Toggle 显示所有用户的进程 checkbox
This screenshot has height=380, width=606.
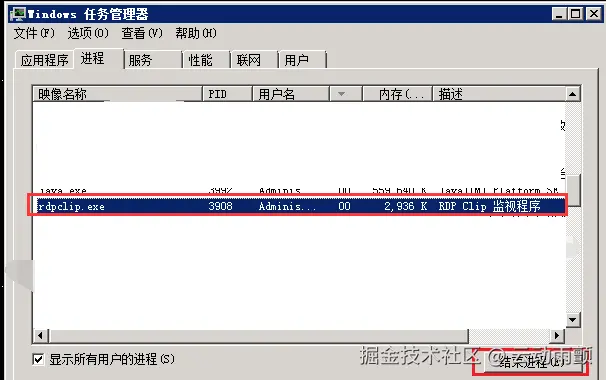[38, 360]
